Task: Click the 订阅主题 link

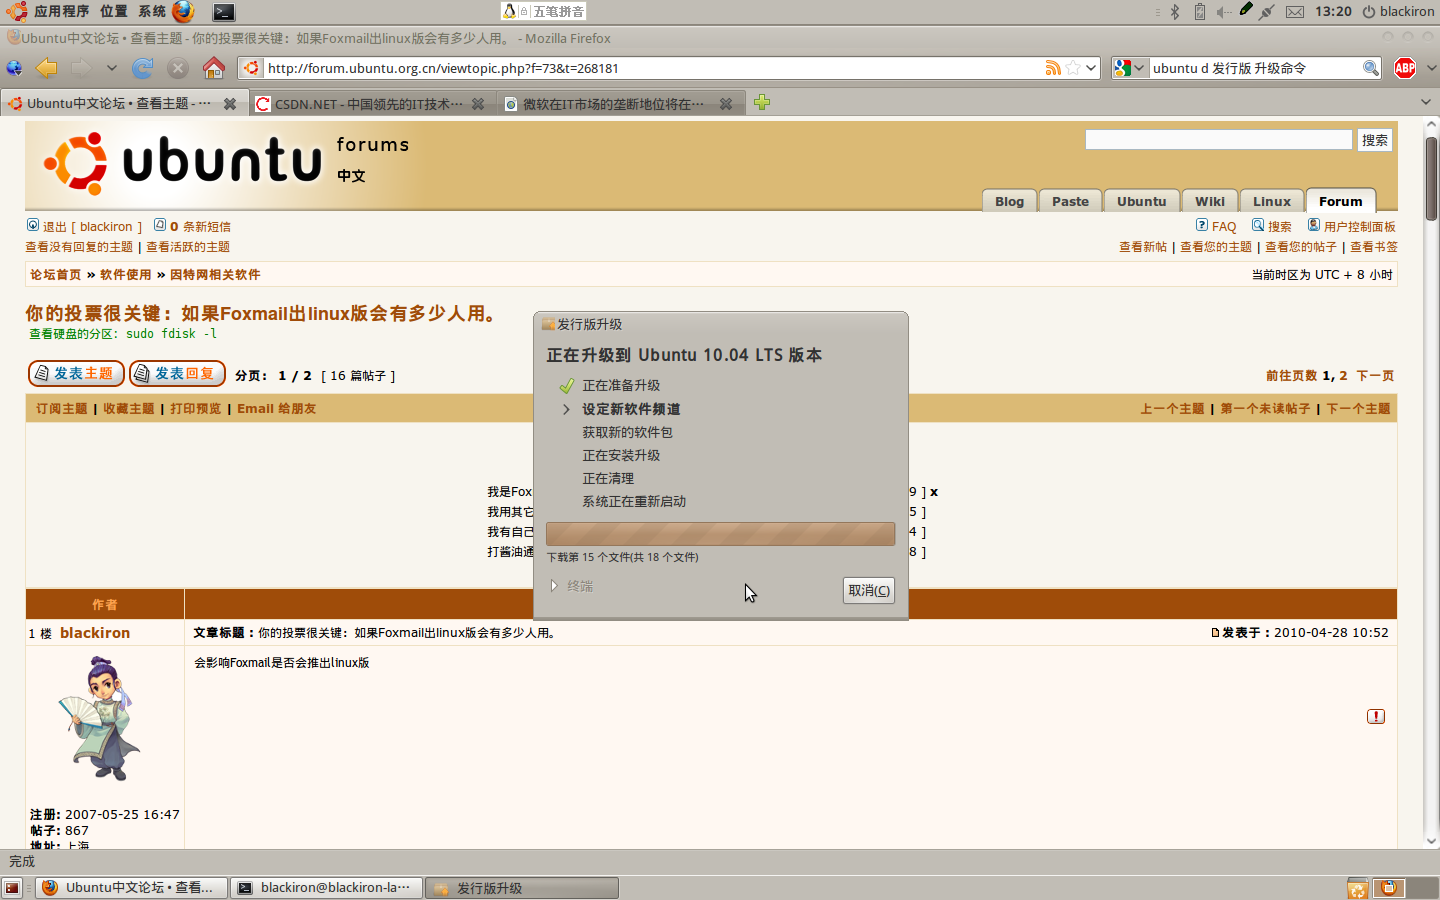Action: 62,408
